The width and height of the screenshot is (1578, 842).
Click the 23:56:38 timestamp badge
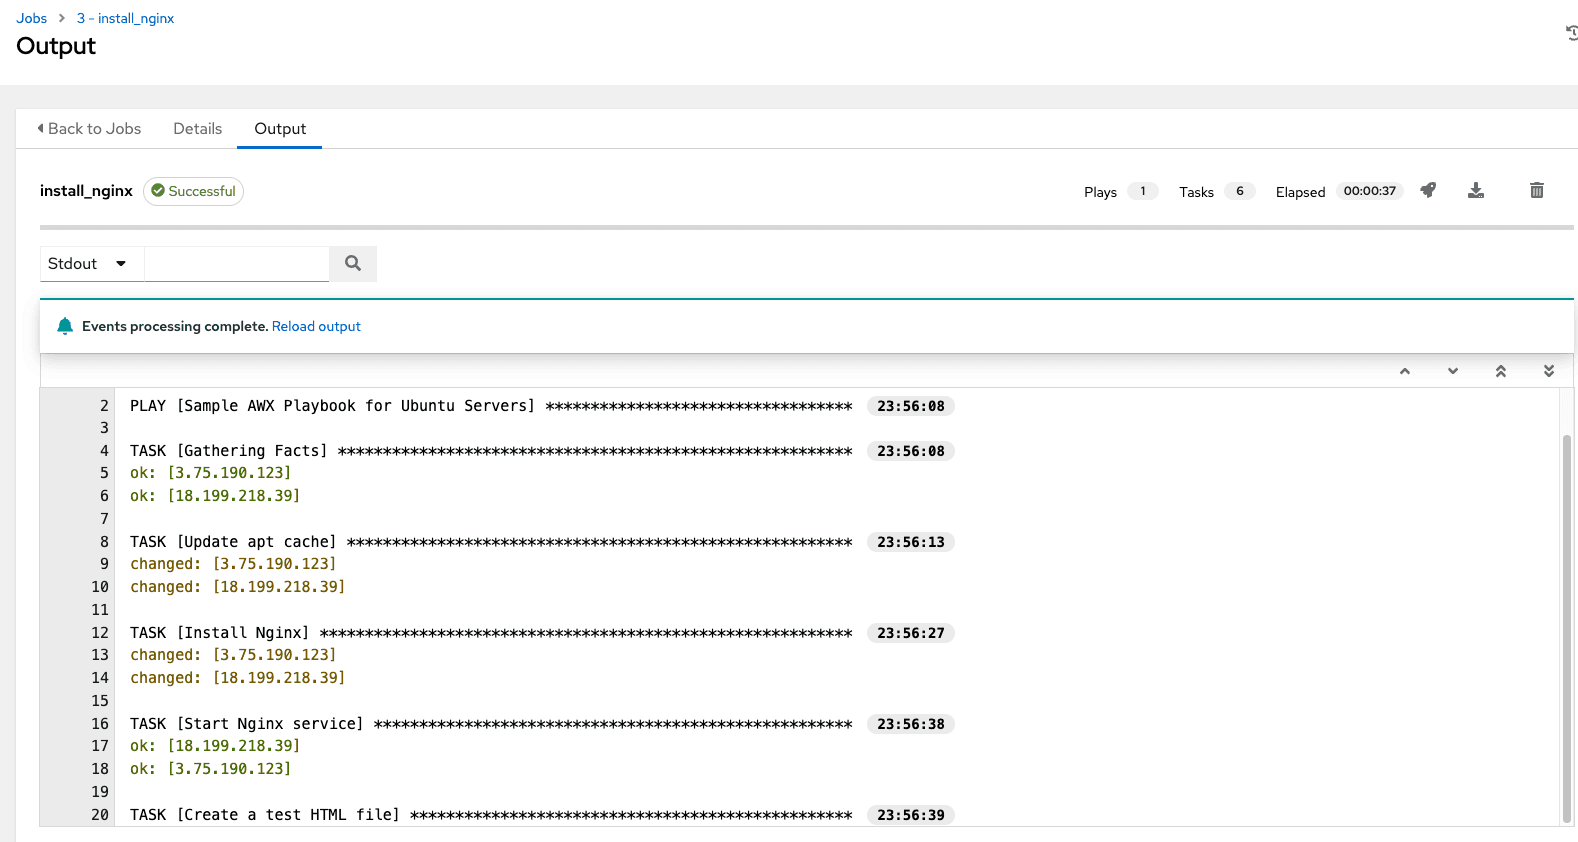(911, 724)
